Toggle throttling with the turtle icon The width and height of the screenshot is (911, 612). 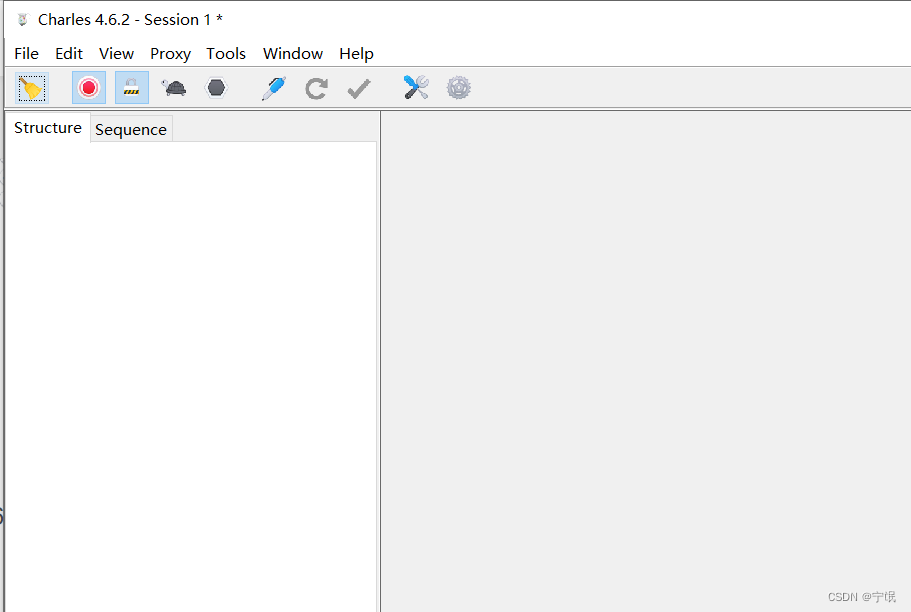point(174,88)
